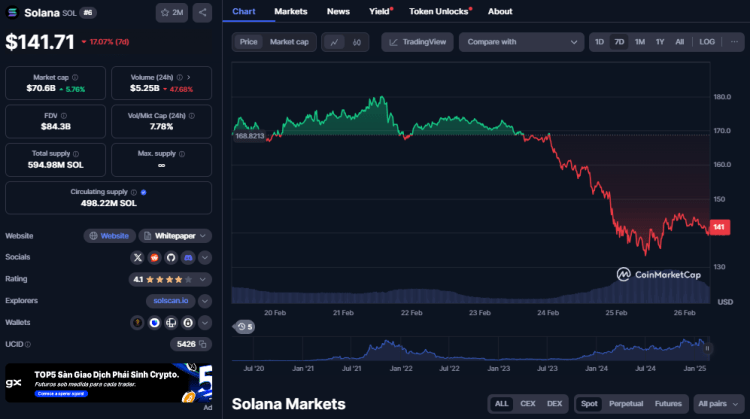Click the Market cap info icon

[x=75, y=76]
